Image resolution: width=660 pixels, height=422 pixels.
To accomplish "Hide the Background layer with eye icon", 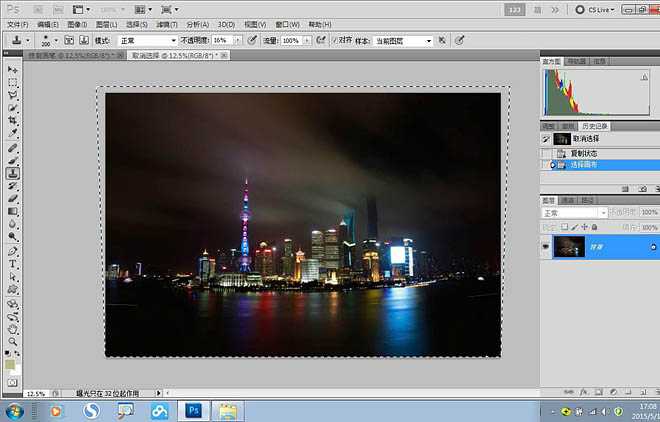I will 546,247.
